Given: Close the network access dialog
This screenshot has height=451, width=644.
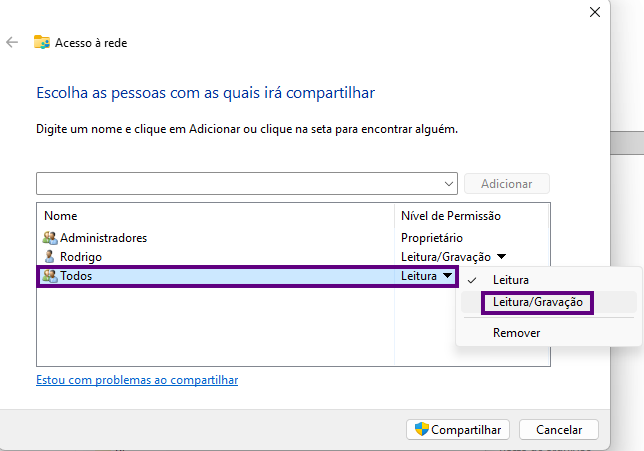Looking at the screenshot, I should pyautogui.click(x=595, y=12).
